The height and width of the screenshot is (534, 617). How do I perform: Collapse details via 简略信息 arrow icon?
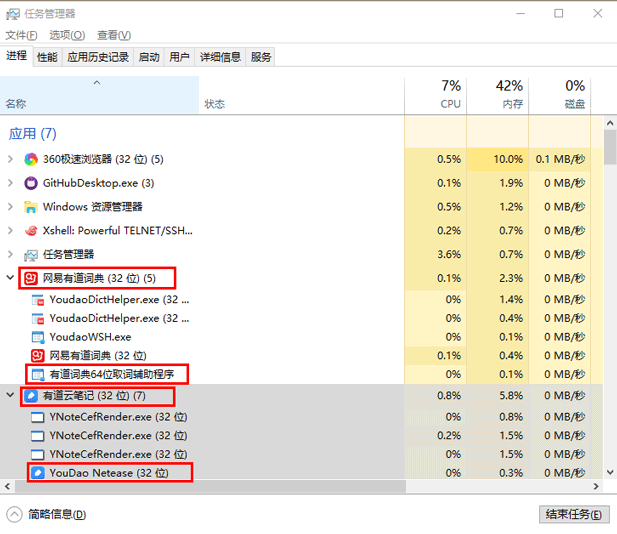coord(15,514)
